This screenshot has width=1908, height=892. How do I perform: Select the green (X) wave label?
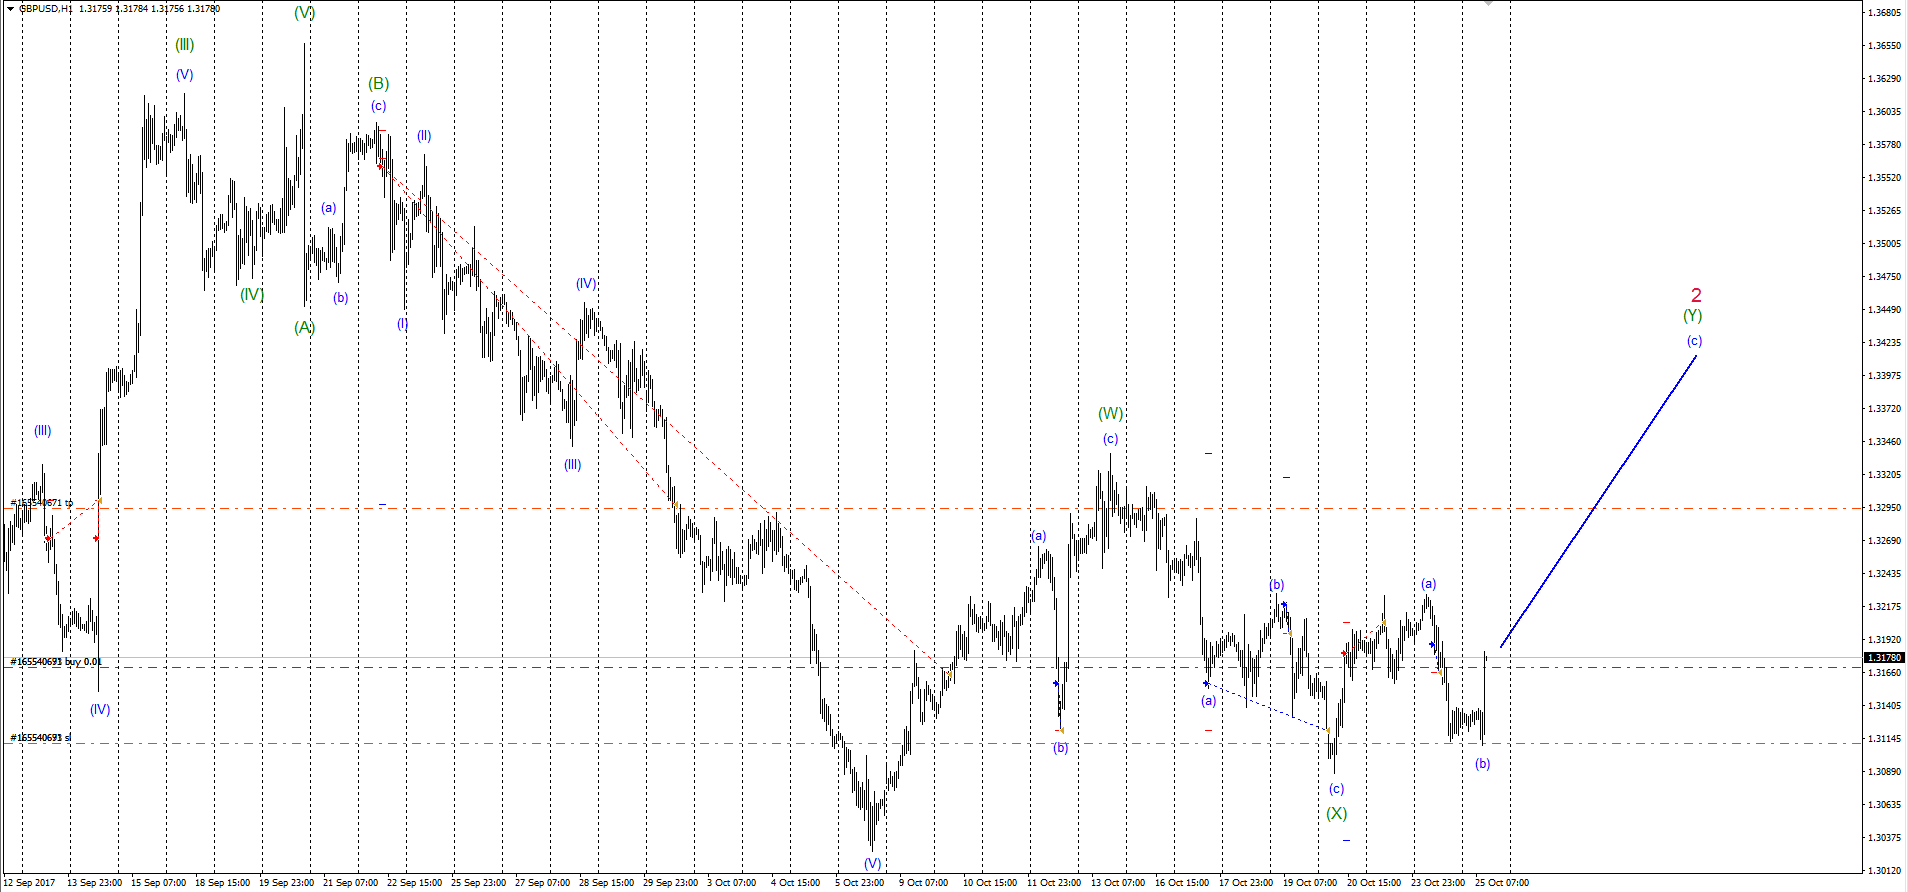pos(1336,813)
